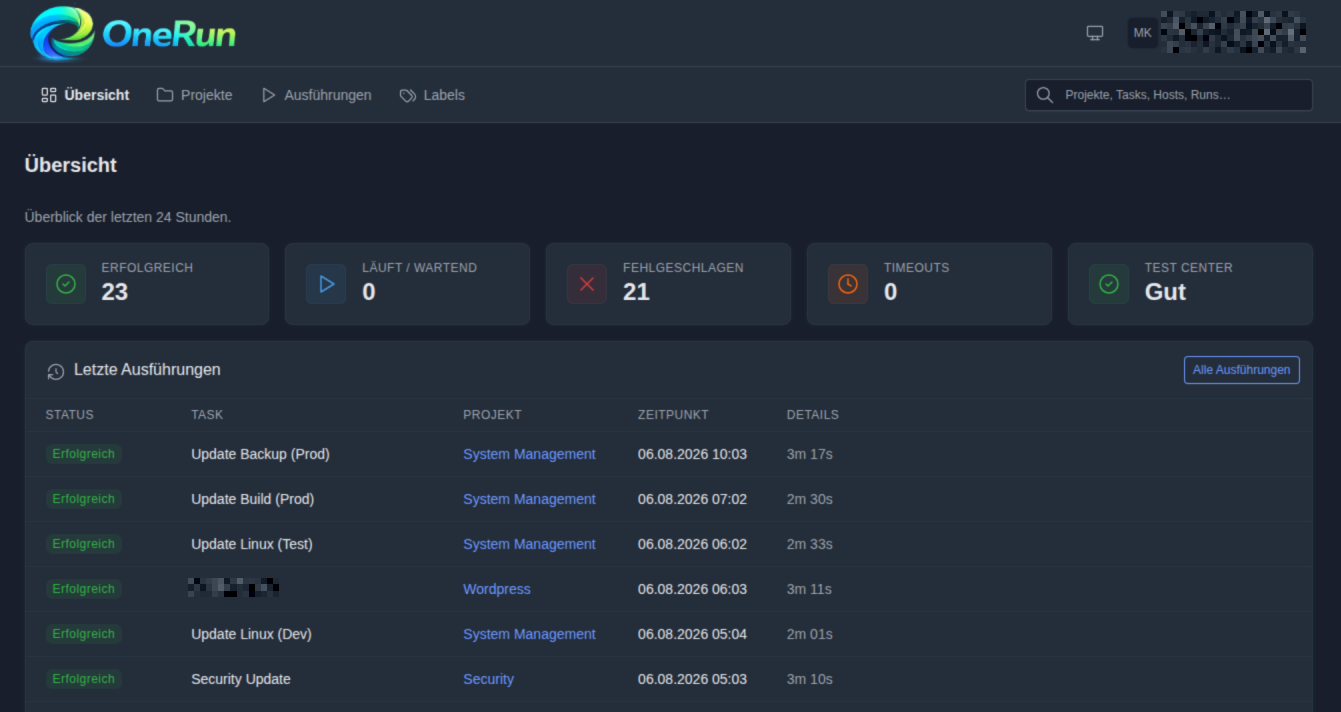Viewport: 1341px width, 712px height.
Task: Click Erfolgreich badge in Update Backup (Prod) row
Action: (84, 454)
